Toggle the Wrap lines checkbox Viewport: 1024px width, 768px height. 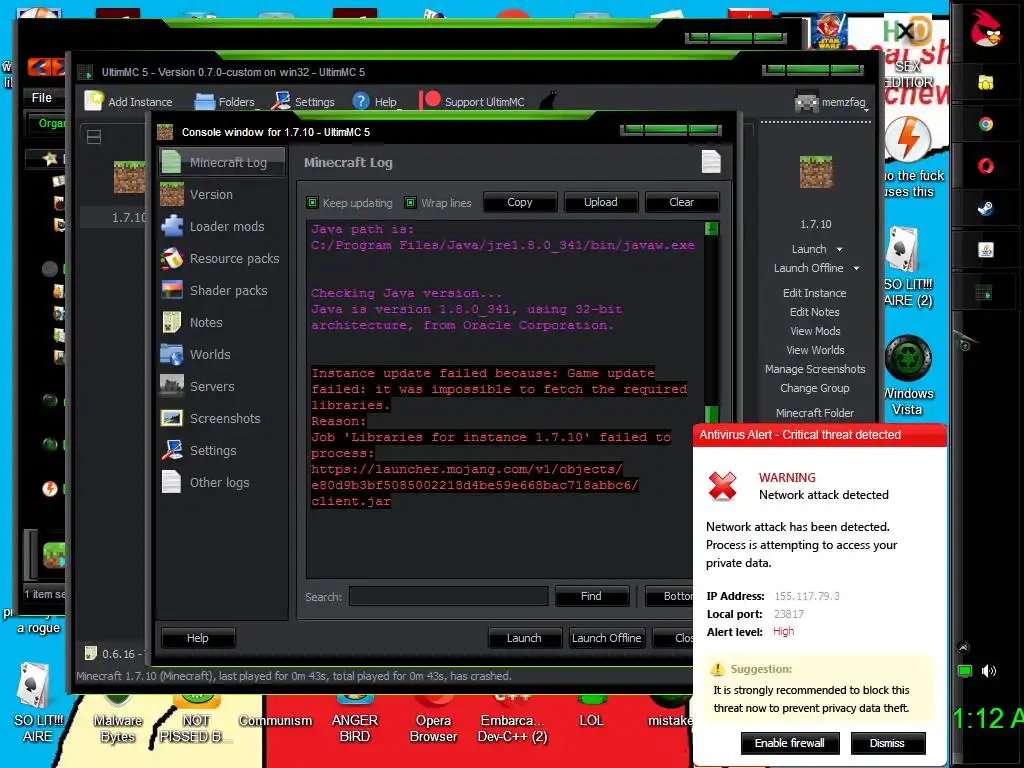click(410, 202)
